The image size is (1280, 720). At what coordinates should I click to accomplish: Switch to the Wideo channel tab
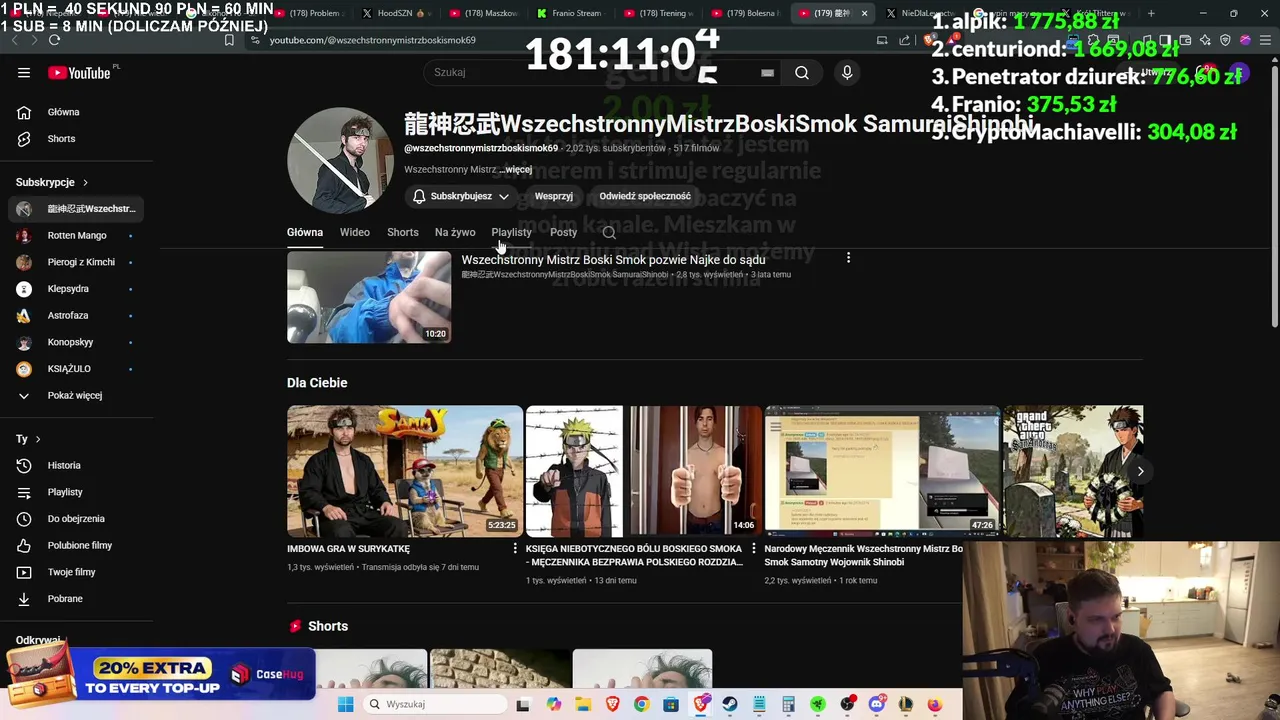tap(354, 232)
